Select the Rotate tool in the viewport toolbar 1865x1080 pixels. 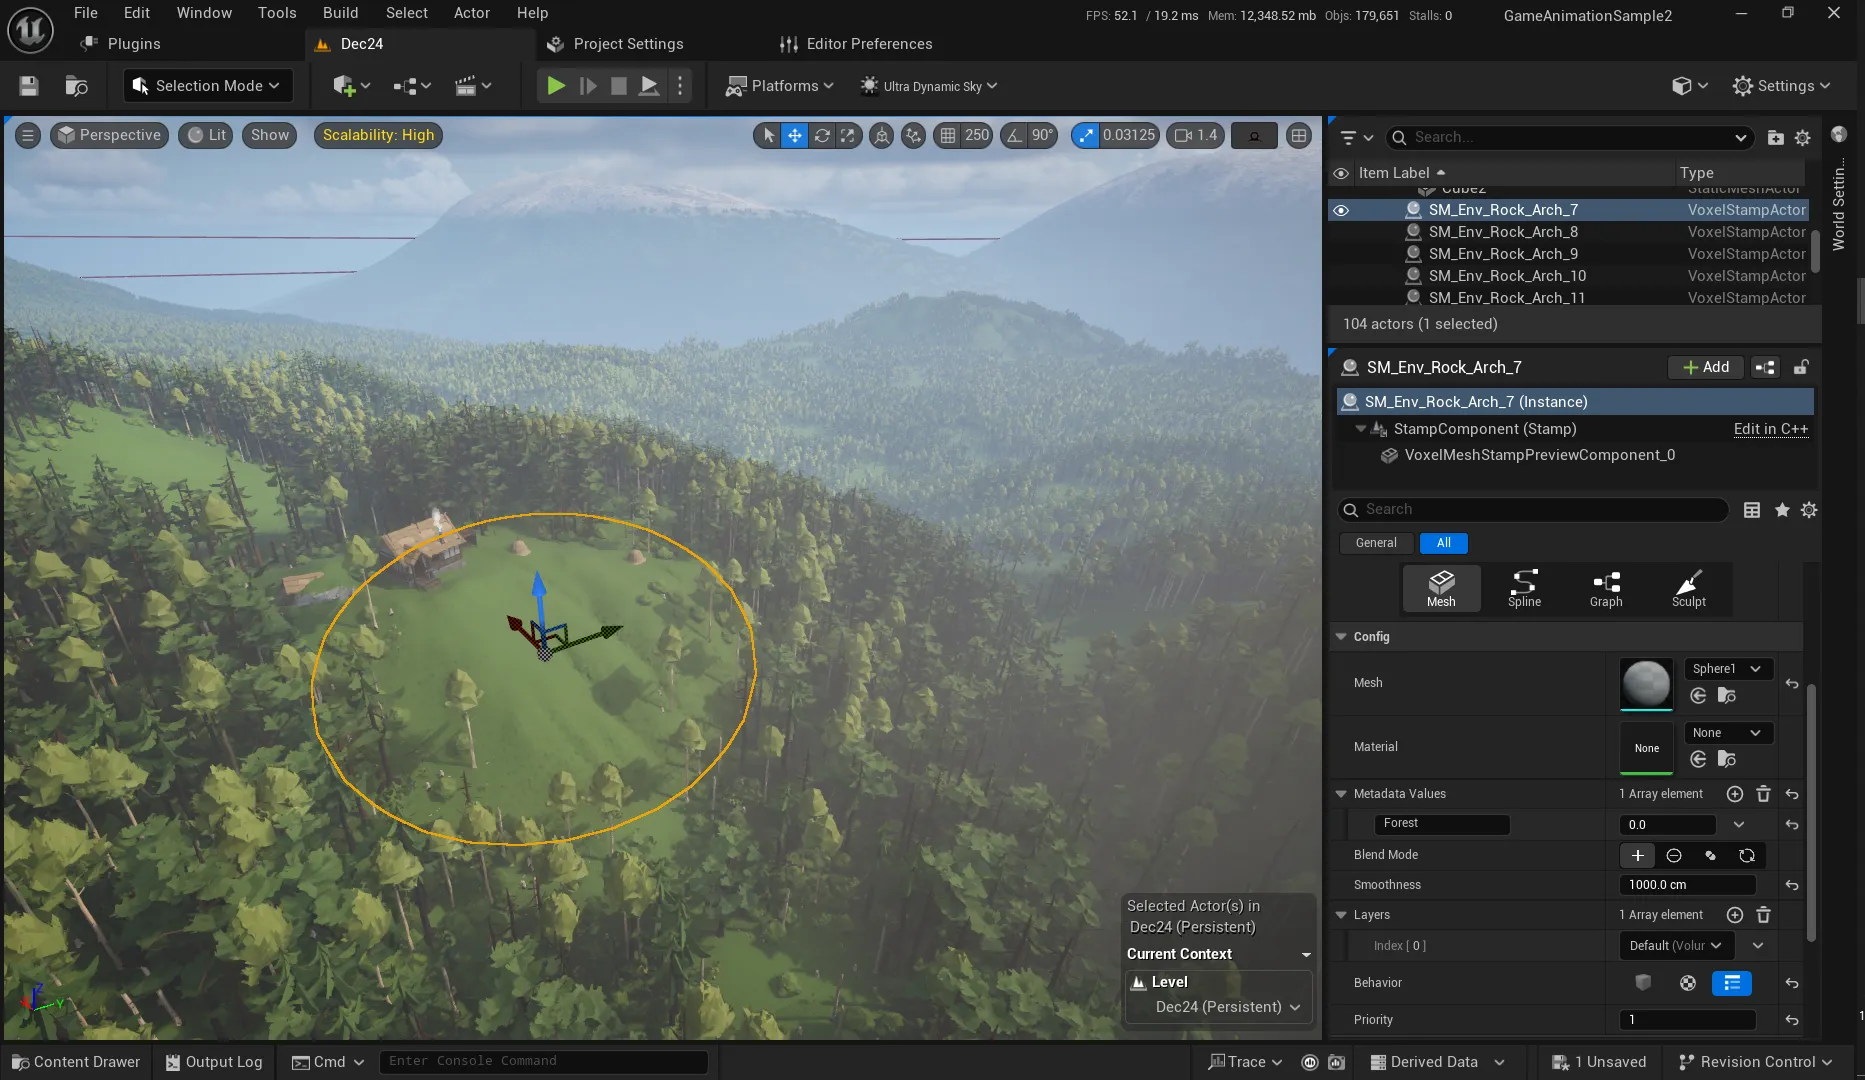pos(821,135)
